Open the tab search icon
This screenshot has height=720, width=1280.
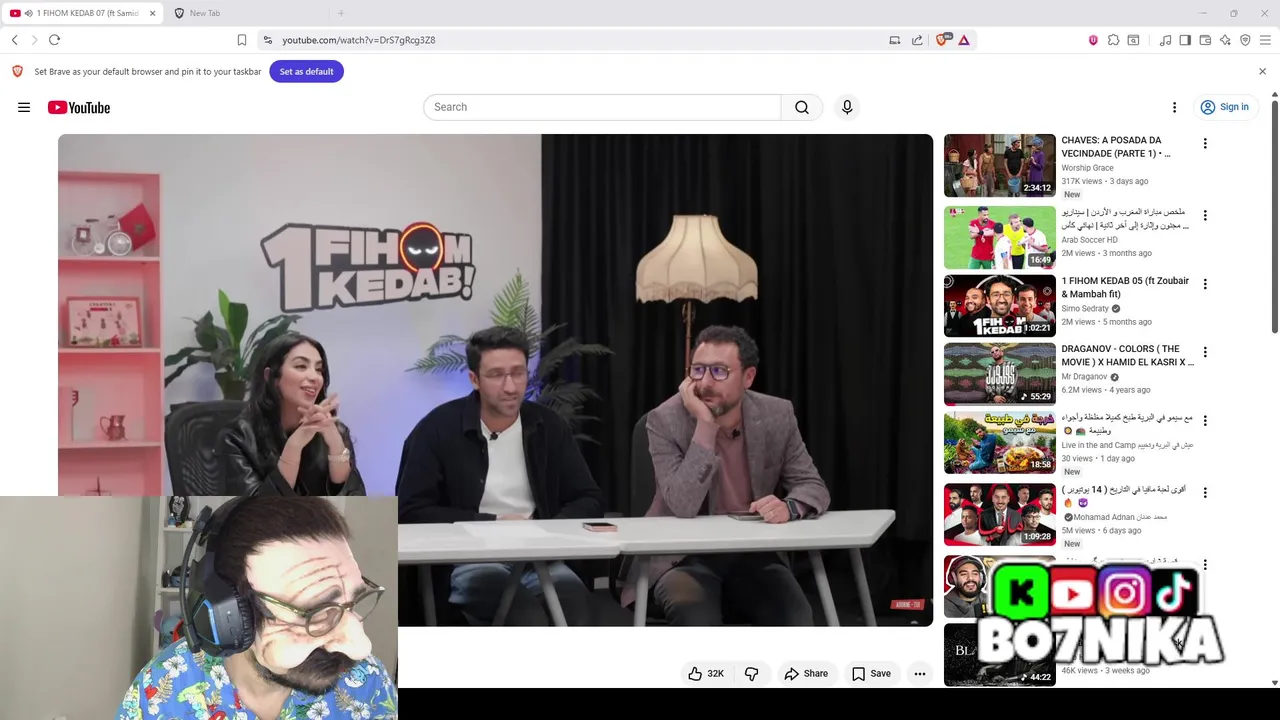pos(1133,40)
